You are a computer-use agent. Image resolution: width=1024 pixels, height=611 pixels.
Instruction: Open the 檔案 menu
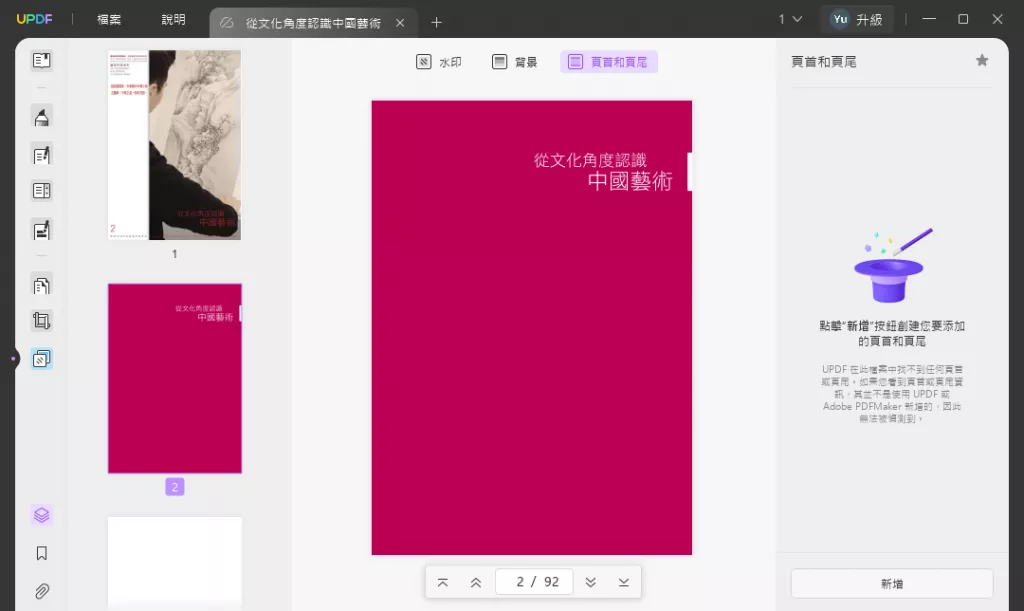coord(109,20)
